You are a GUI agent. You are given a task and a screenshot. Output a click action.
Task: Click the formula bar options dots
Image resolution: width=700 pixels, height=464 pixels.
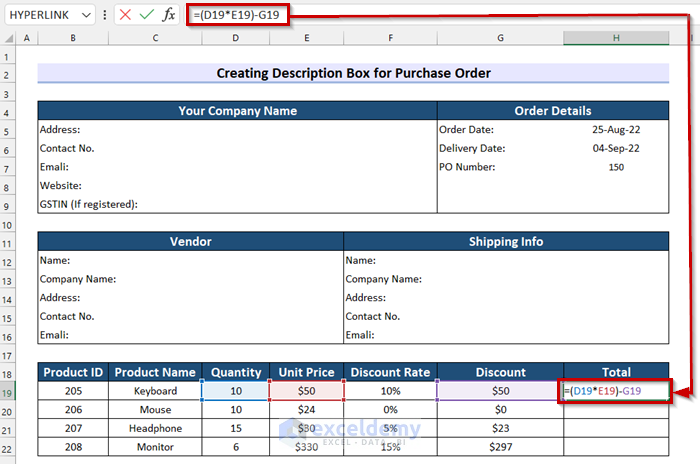click(104, 15)
